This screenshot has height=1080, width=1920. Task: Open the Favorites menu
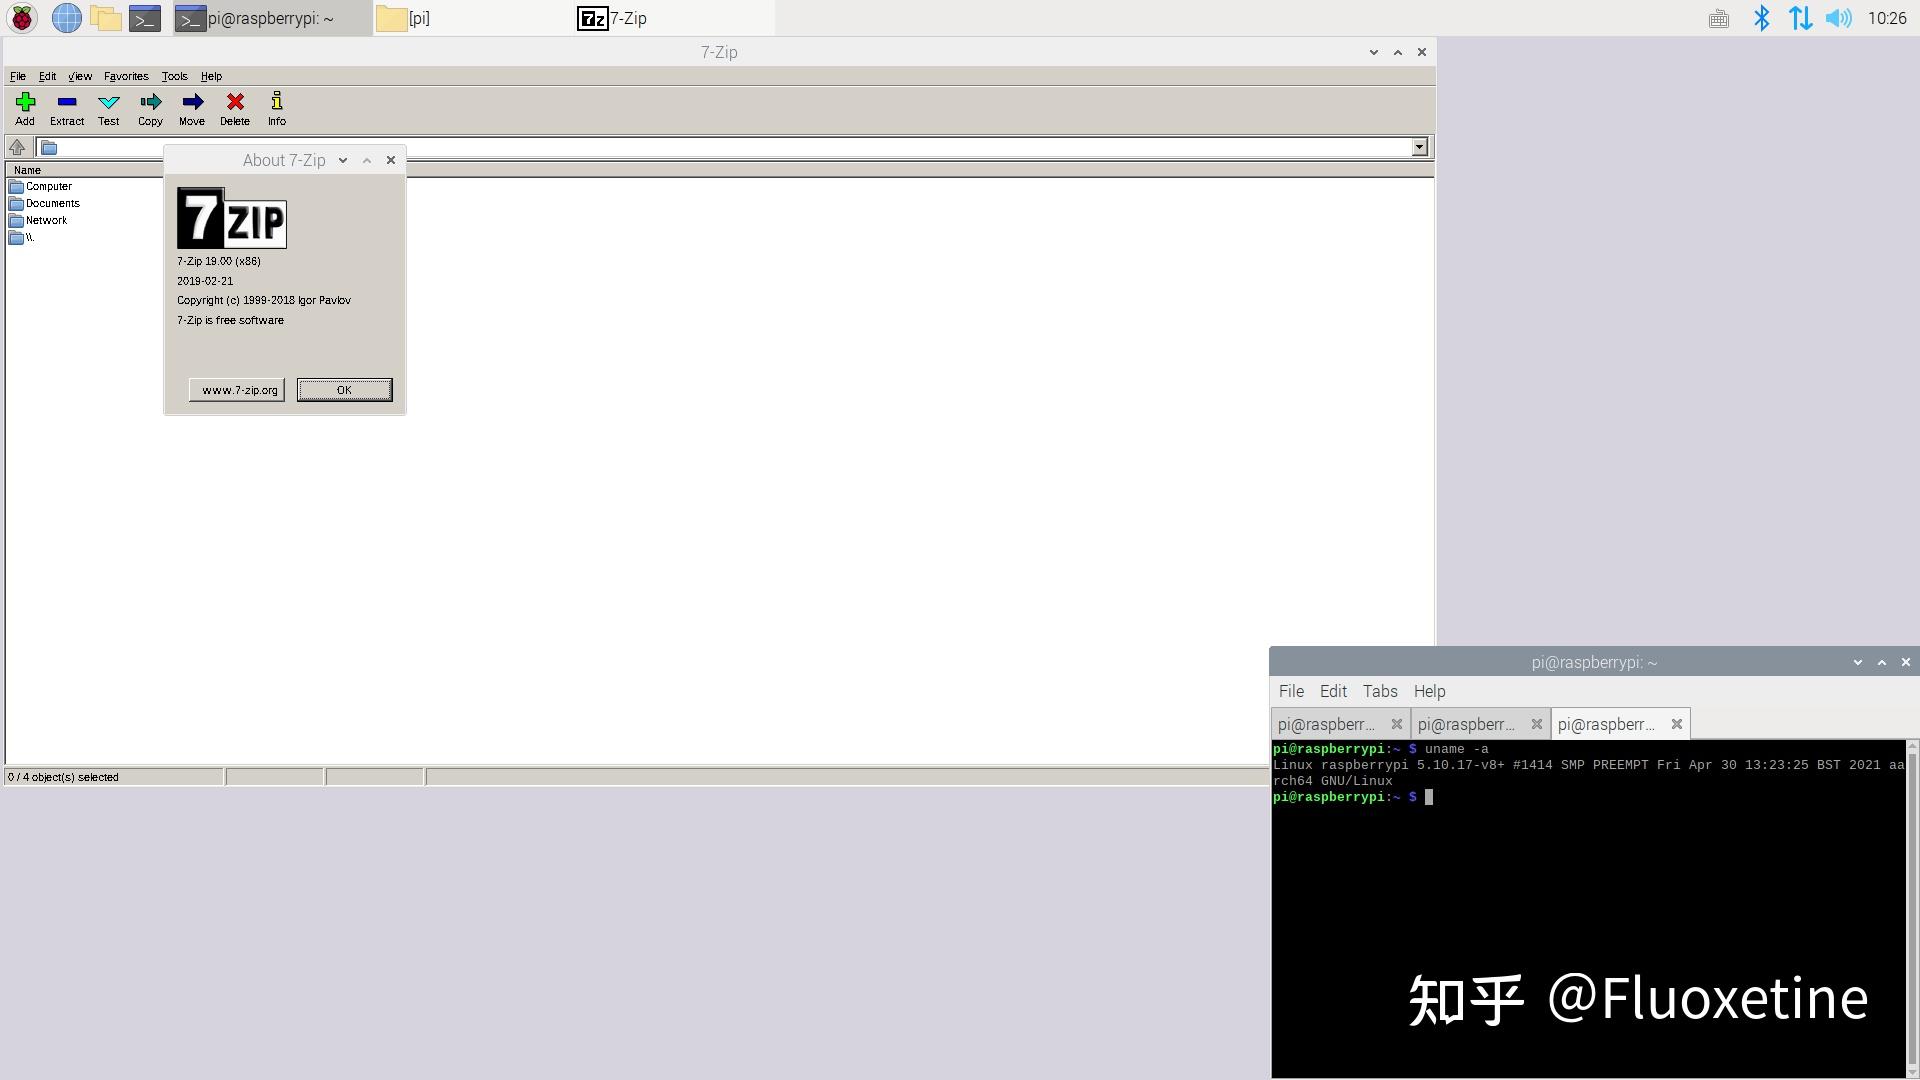click(126, 76)
